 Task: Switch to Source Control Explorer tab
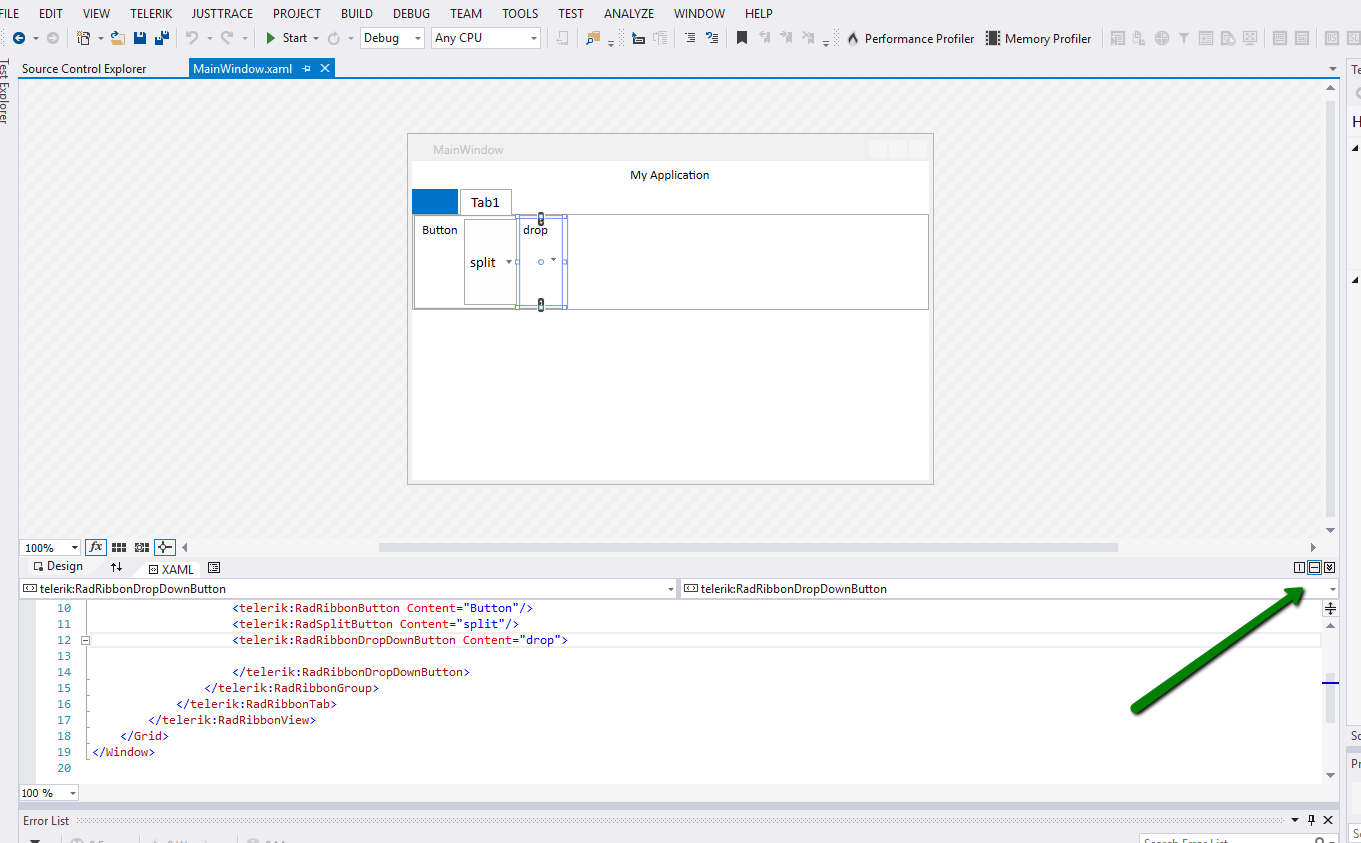point(84,69)
